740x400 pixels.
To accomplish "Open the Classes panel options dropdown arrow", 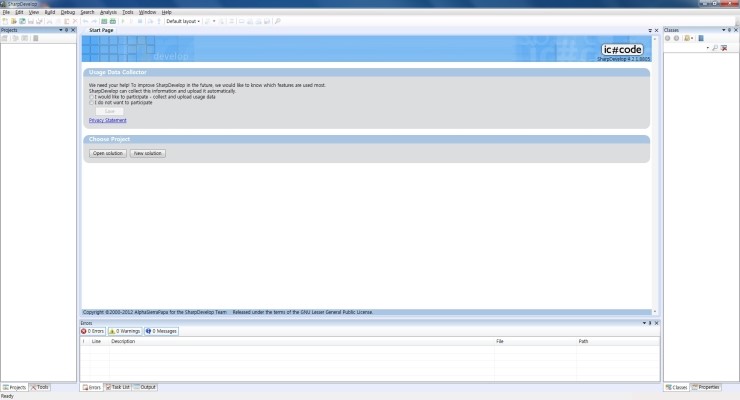I will (723, 30).
